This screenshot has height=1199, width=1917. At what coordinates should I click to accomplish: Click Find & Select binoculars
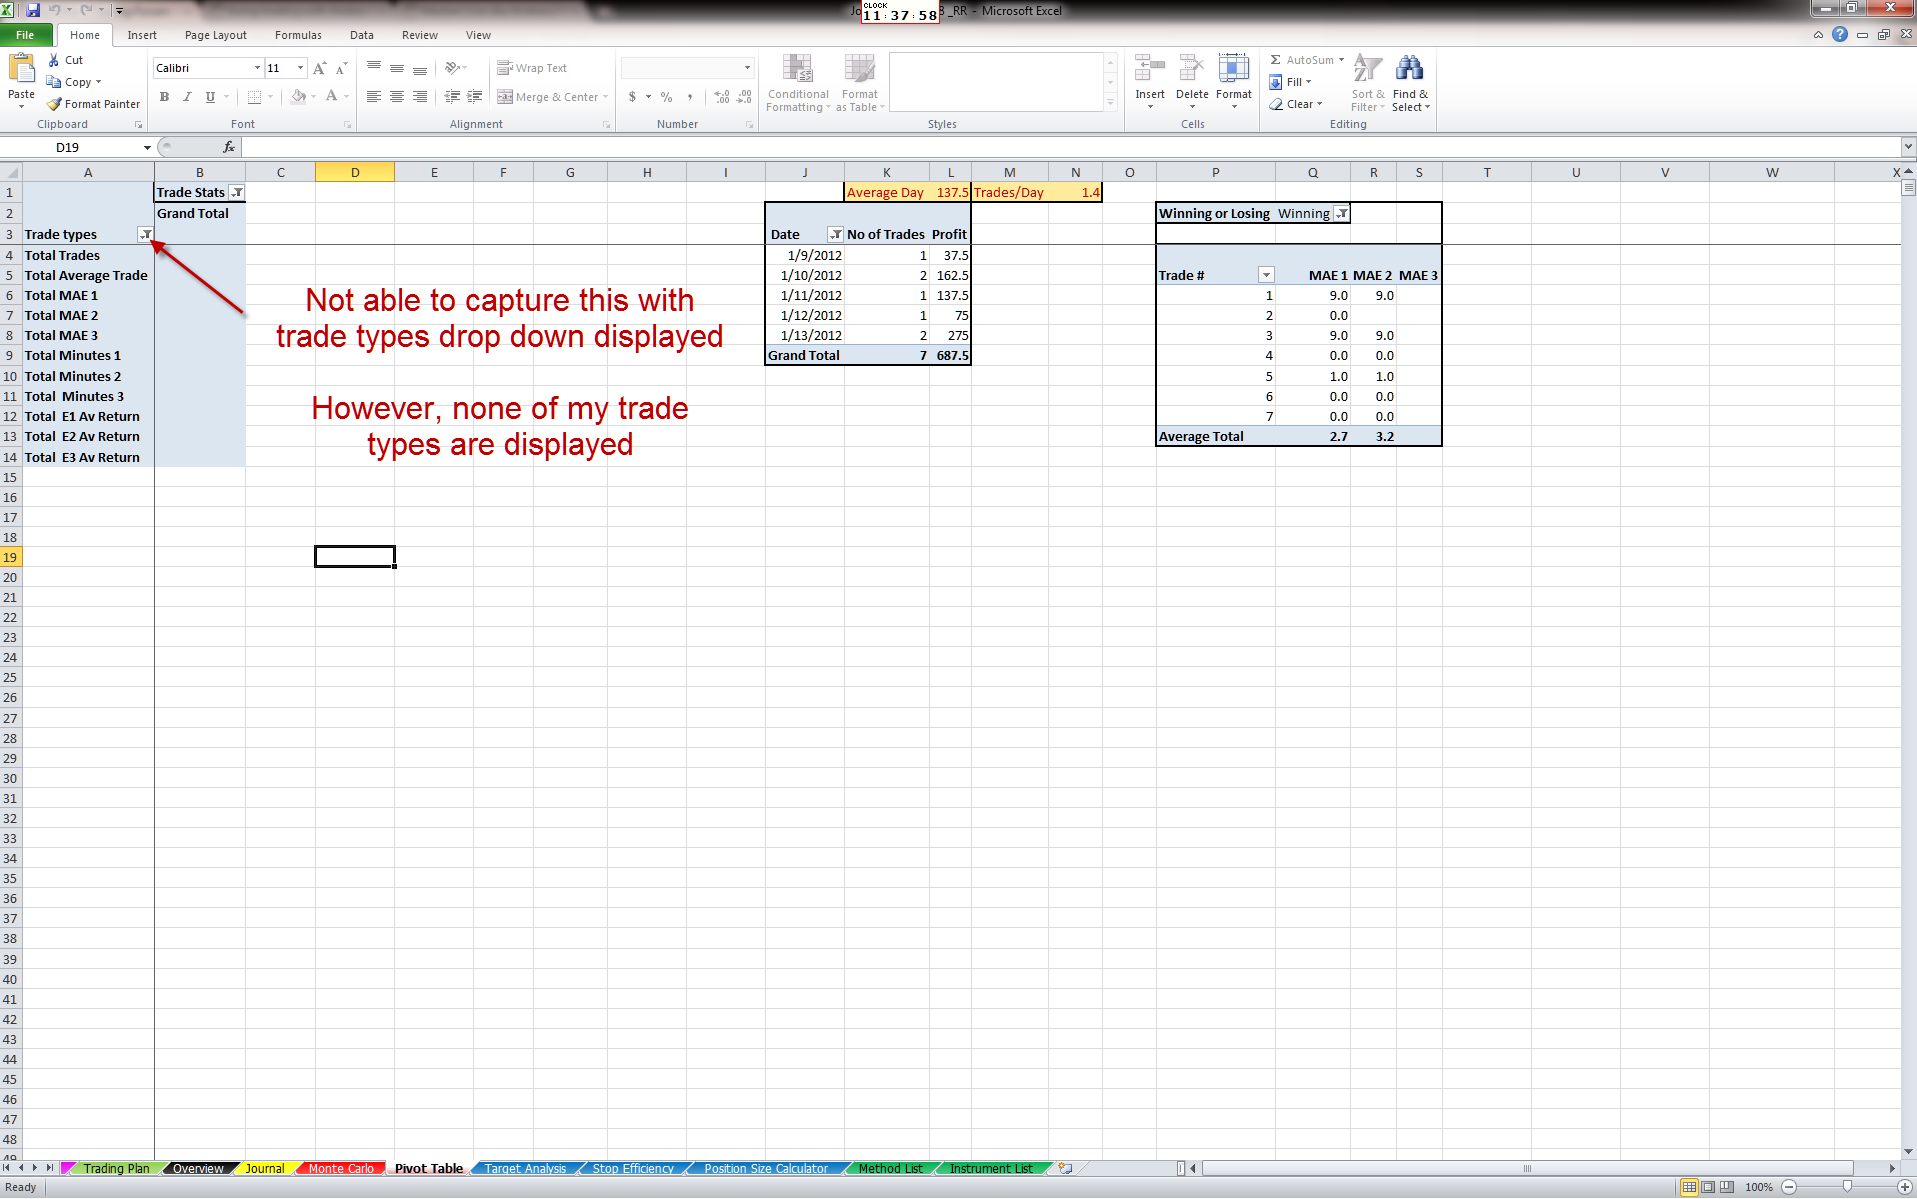pos(1410,69)
